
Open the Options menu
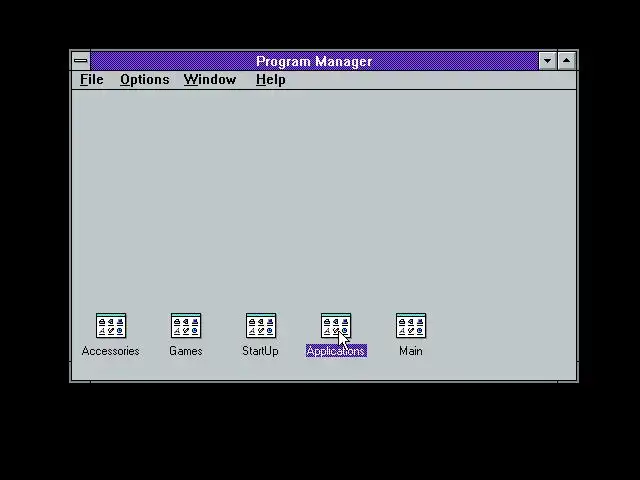click(144, 80)
